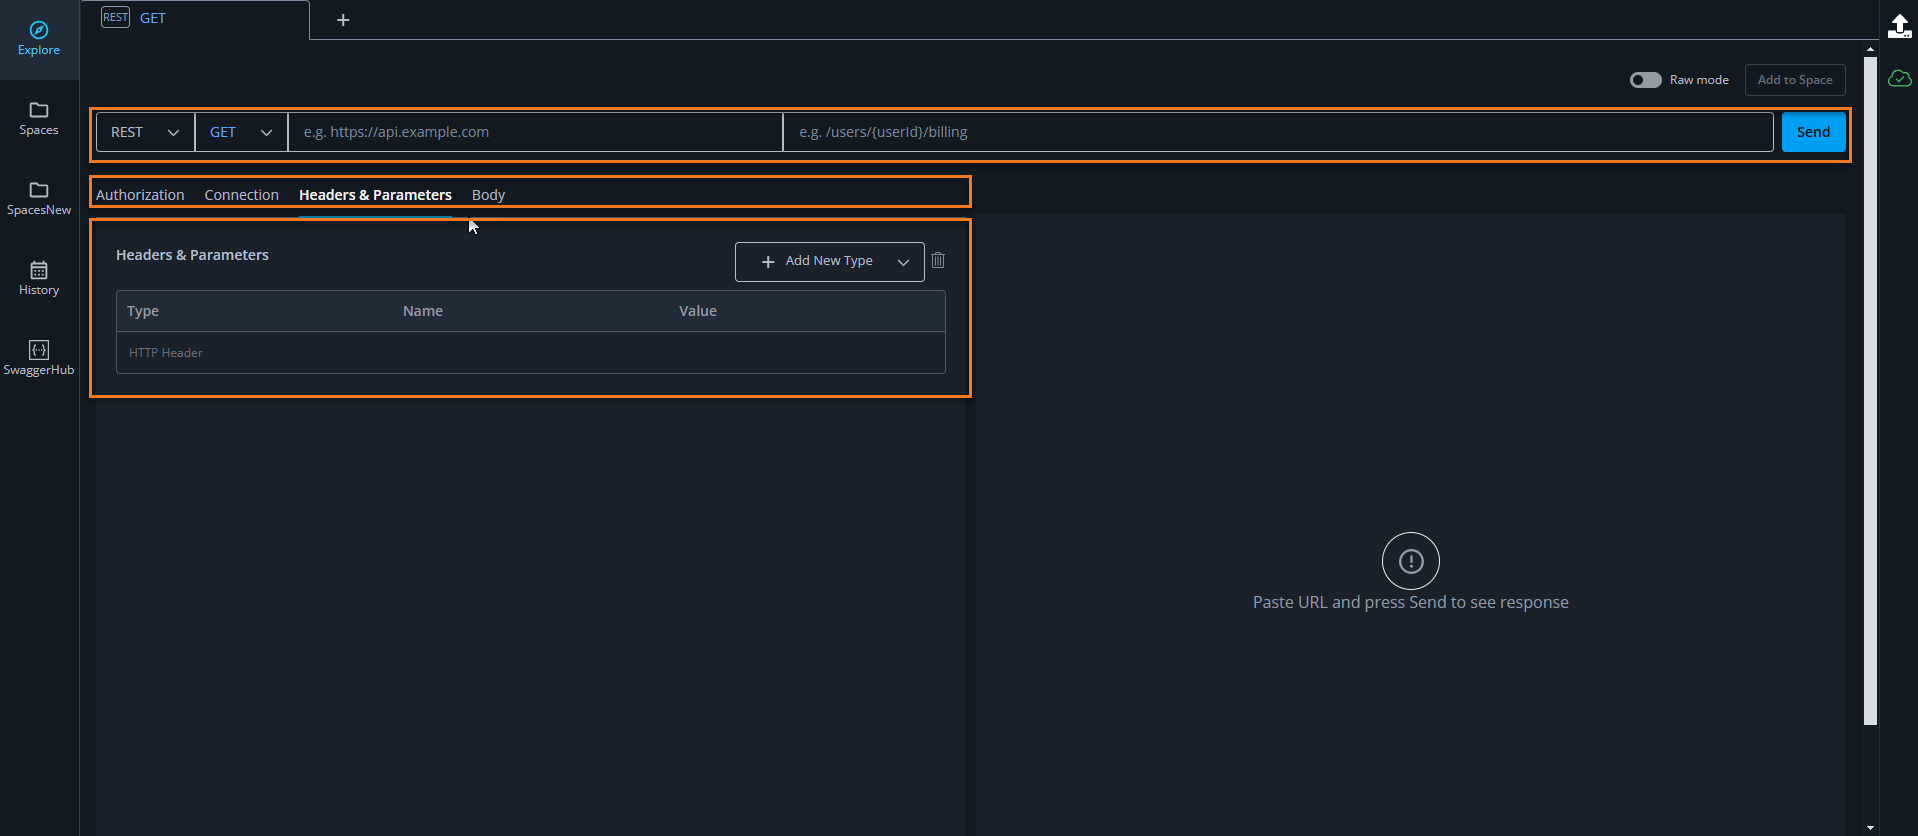Expand the REST protocol dropdown
This screenshot has width=1918, height=836.
coord(145,132)
